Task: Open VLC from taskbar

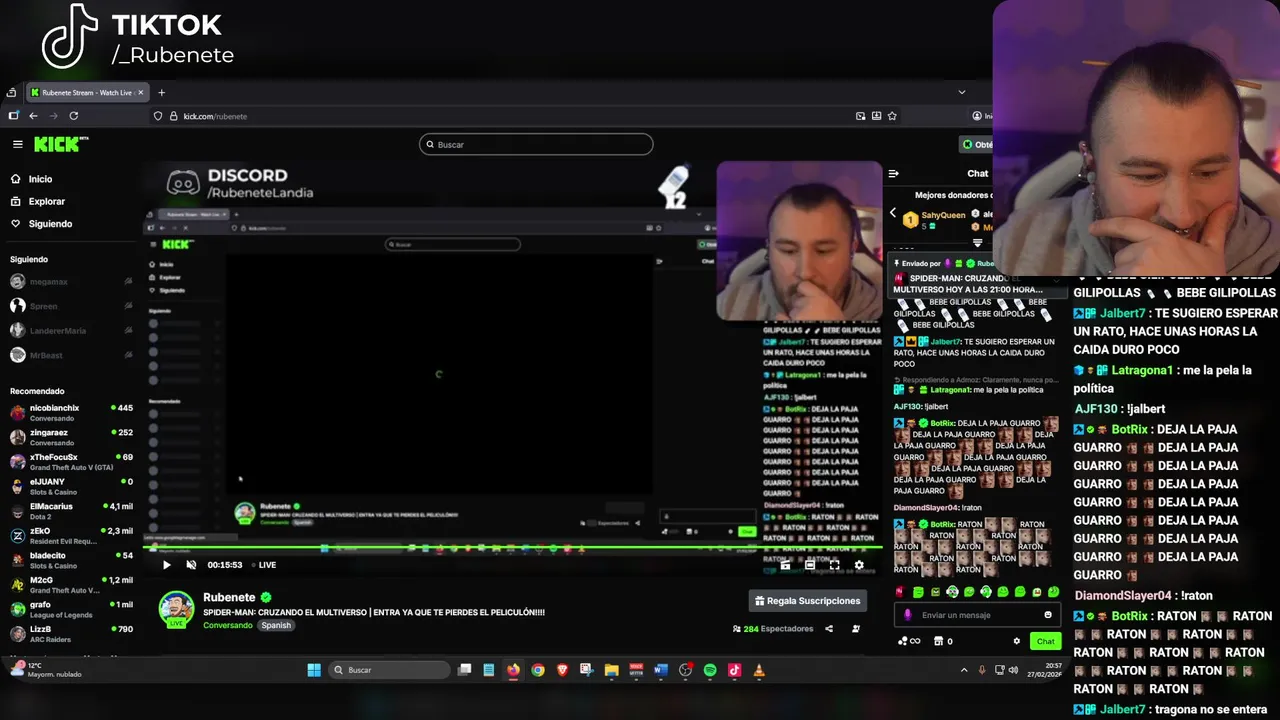Action: click(759, 670)
